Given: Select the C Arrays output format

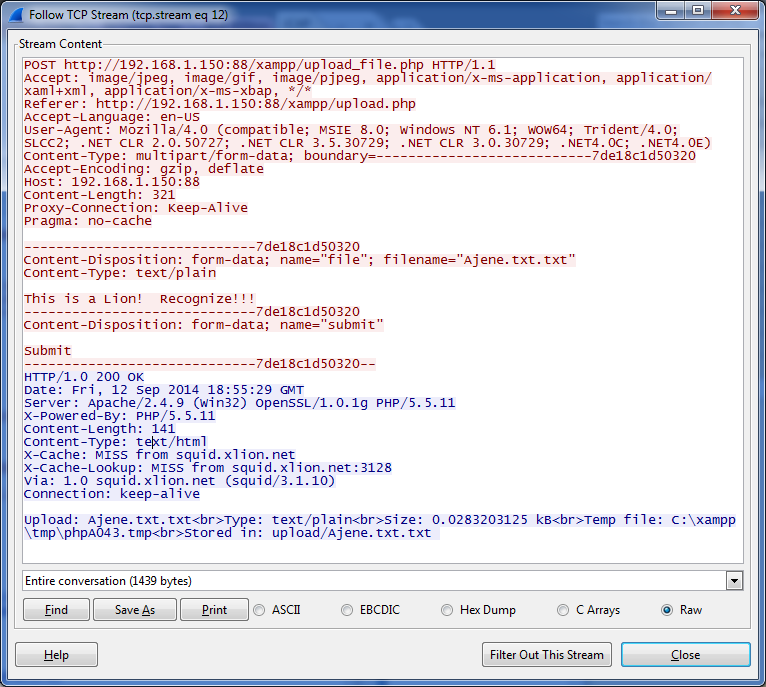Looking at the screenshot, I should (x=564, y=610).
